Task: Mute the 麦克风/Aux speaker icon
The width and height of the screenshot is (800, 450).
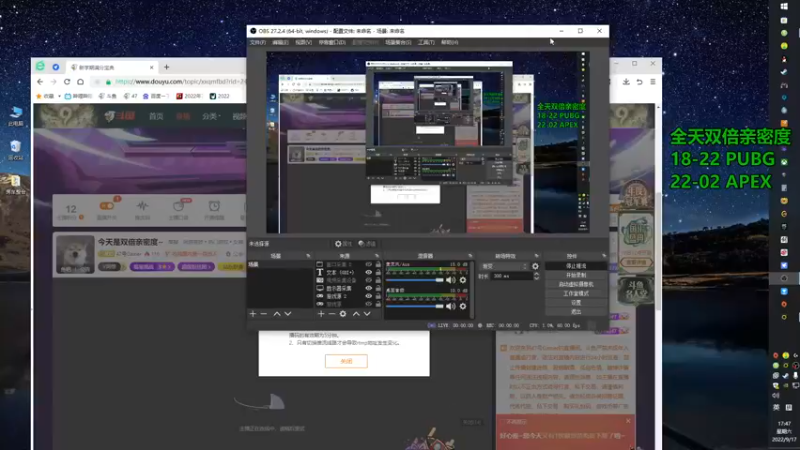Action: coord(451,280)
